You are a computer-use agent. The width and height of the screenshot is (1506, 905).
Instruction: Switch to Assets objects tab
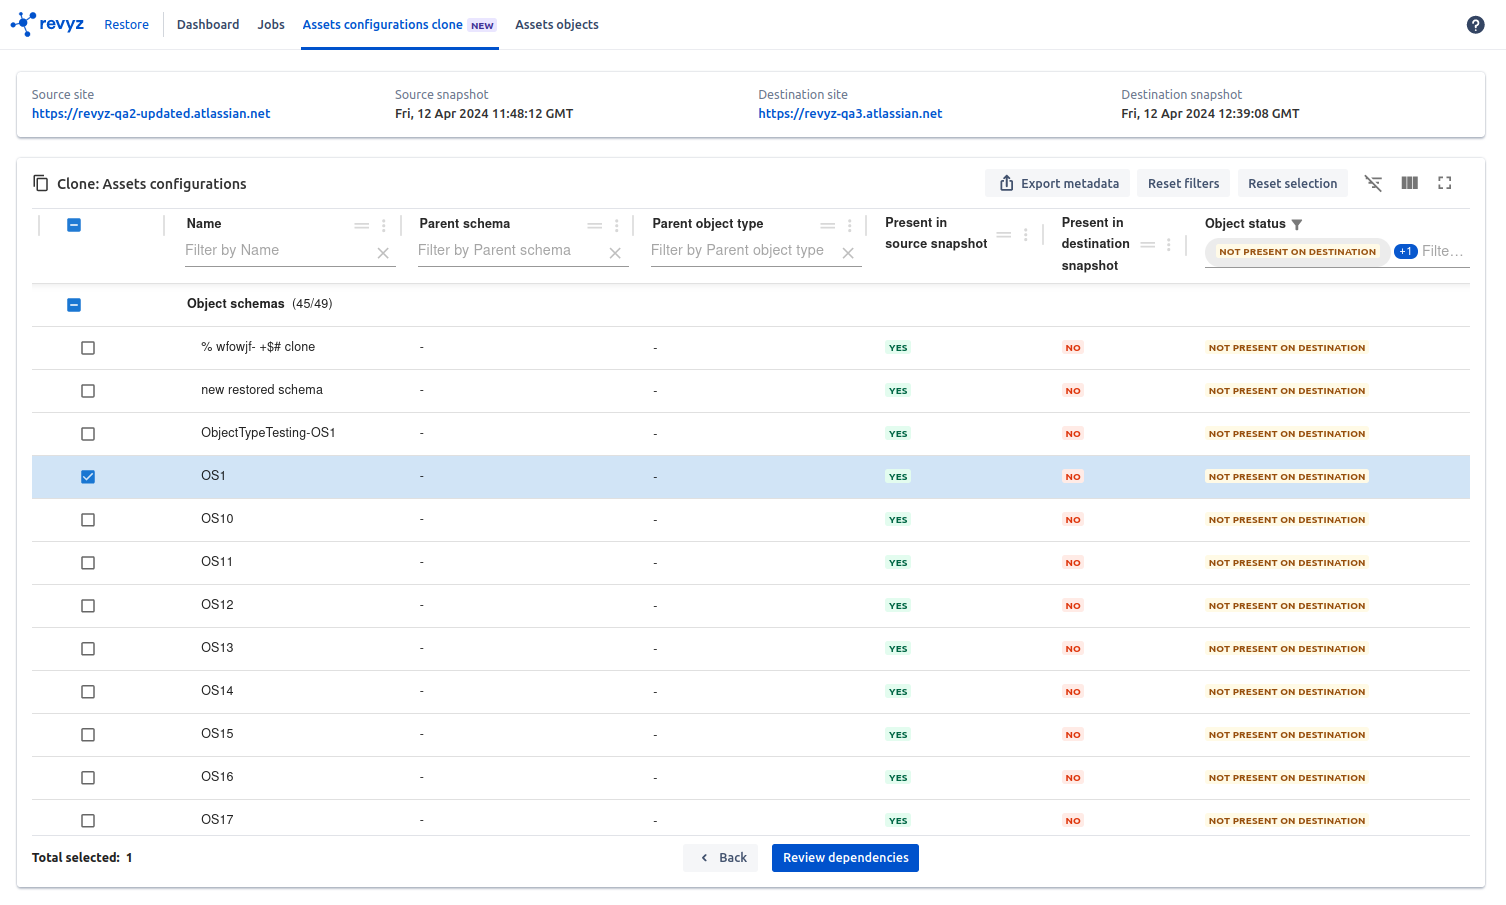[557, 25]
